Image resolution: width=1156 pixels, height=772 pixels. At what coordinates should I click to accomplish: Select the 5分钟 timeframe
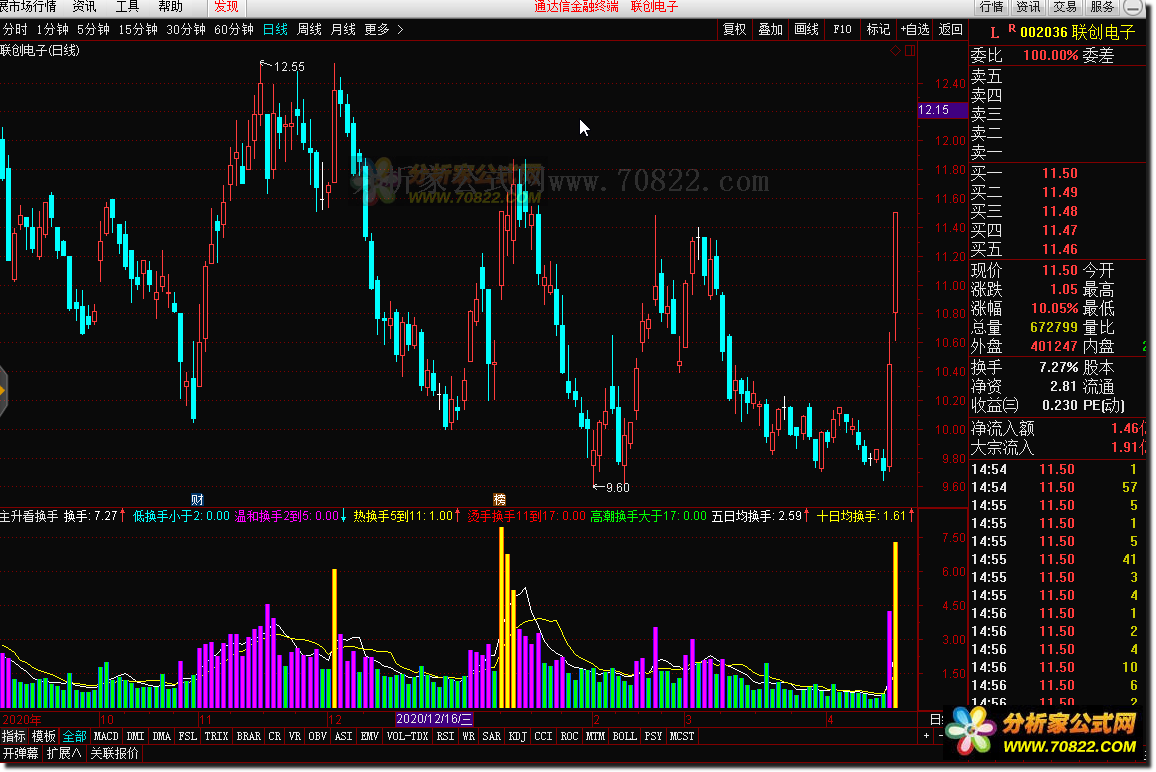[x=93, y=29]
